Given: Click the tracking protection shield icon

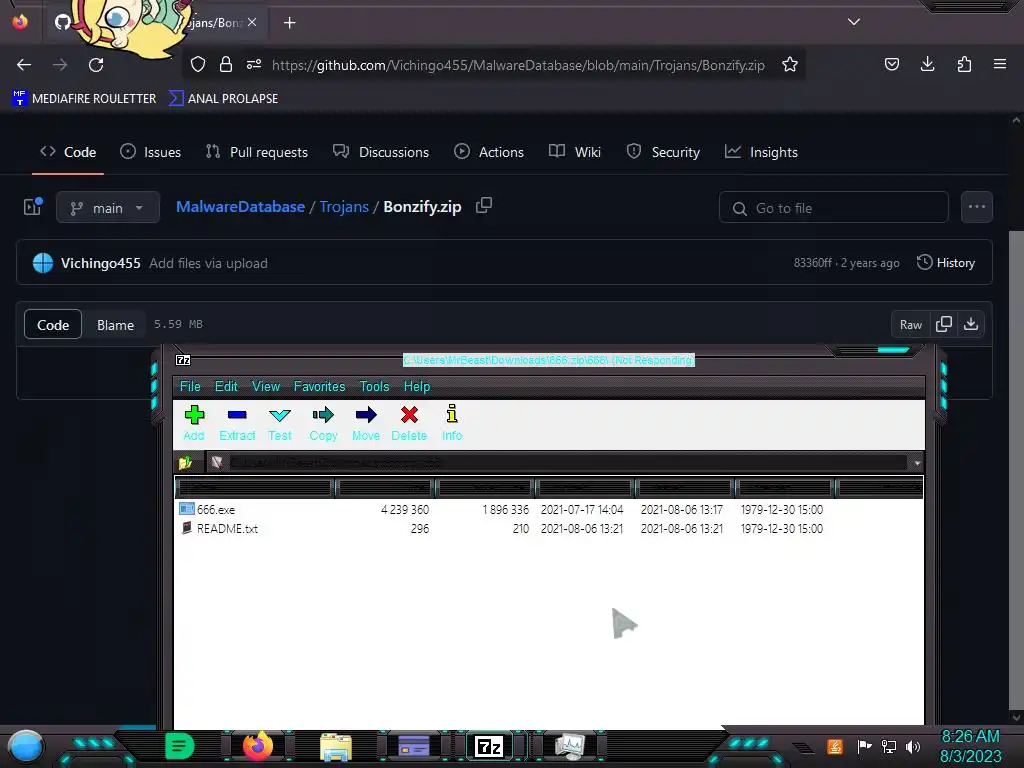Looking at the screenshot, I should tap(198, 64).
